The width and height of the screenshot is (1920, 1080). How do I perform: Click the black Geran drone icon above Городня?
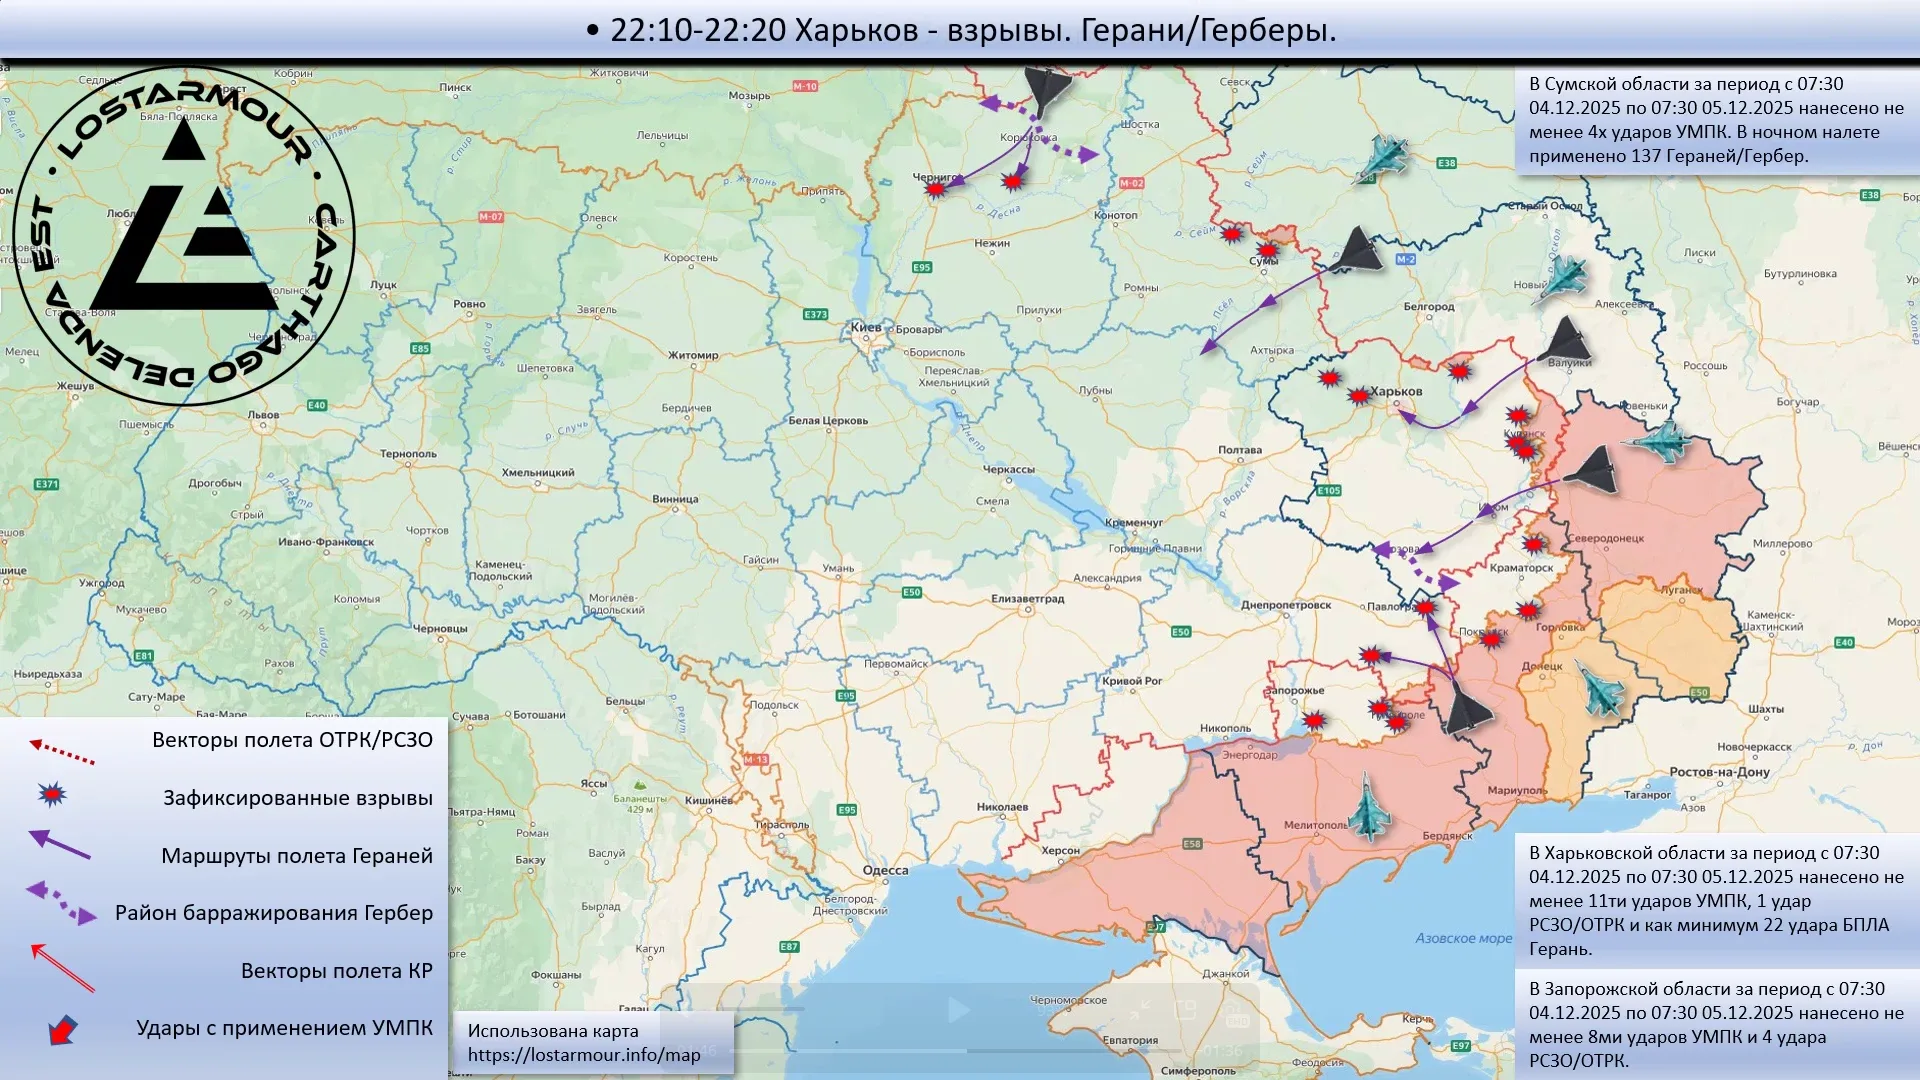click(x=1046, y=90)
